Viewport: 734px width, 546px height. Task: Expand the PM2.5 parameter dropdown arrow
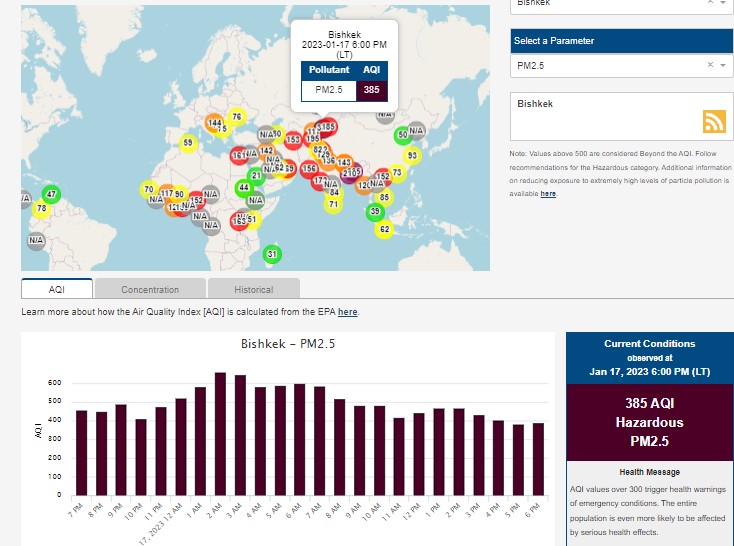pos(724,65)
